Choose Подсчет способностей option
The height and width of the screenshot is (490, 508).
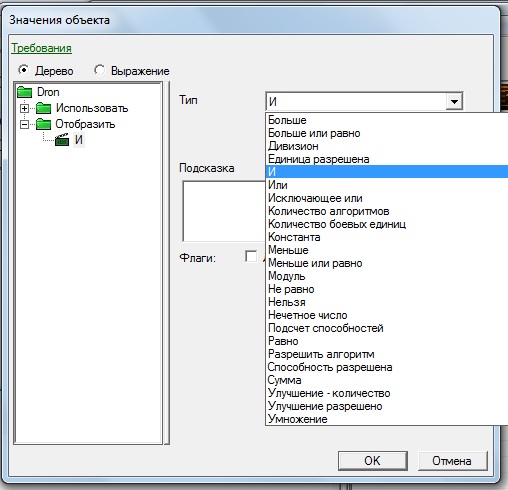click(387, 328)
